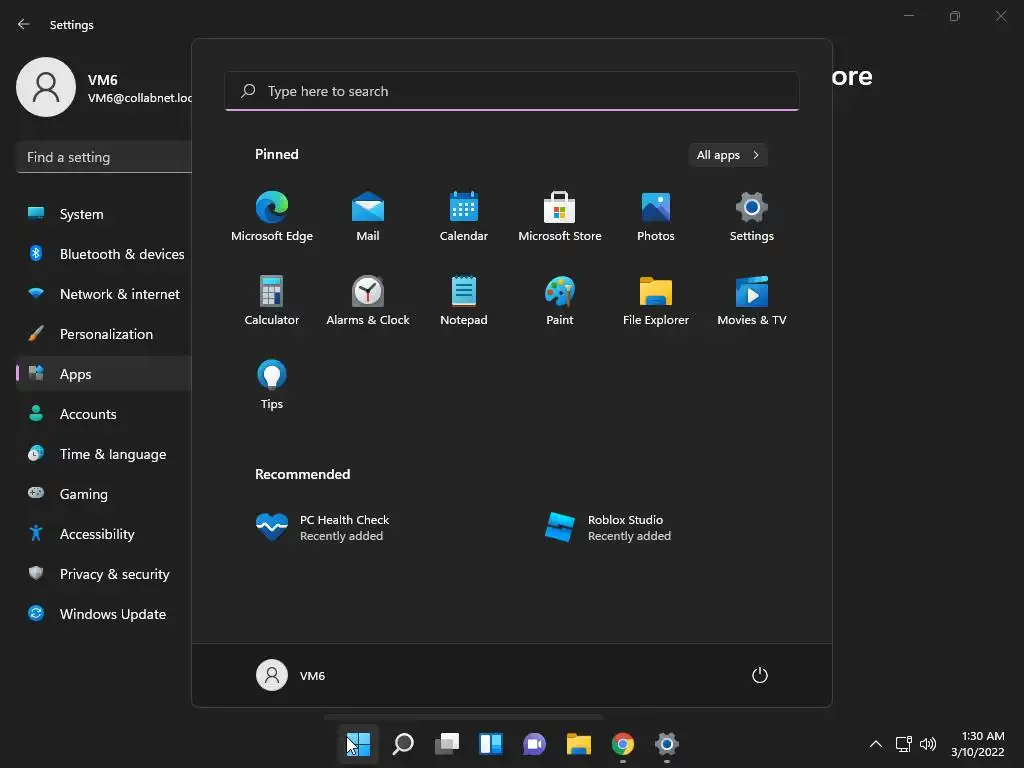This screenshot has height=768, width=1024.
Task: Focus the Start menu search box
Action: pyautogui.click(x=512, y=91)
